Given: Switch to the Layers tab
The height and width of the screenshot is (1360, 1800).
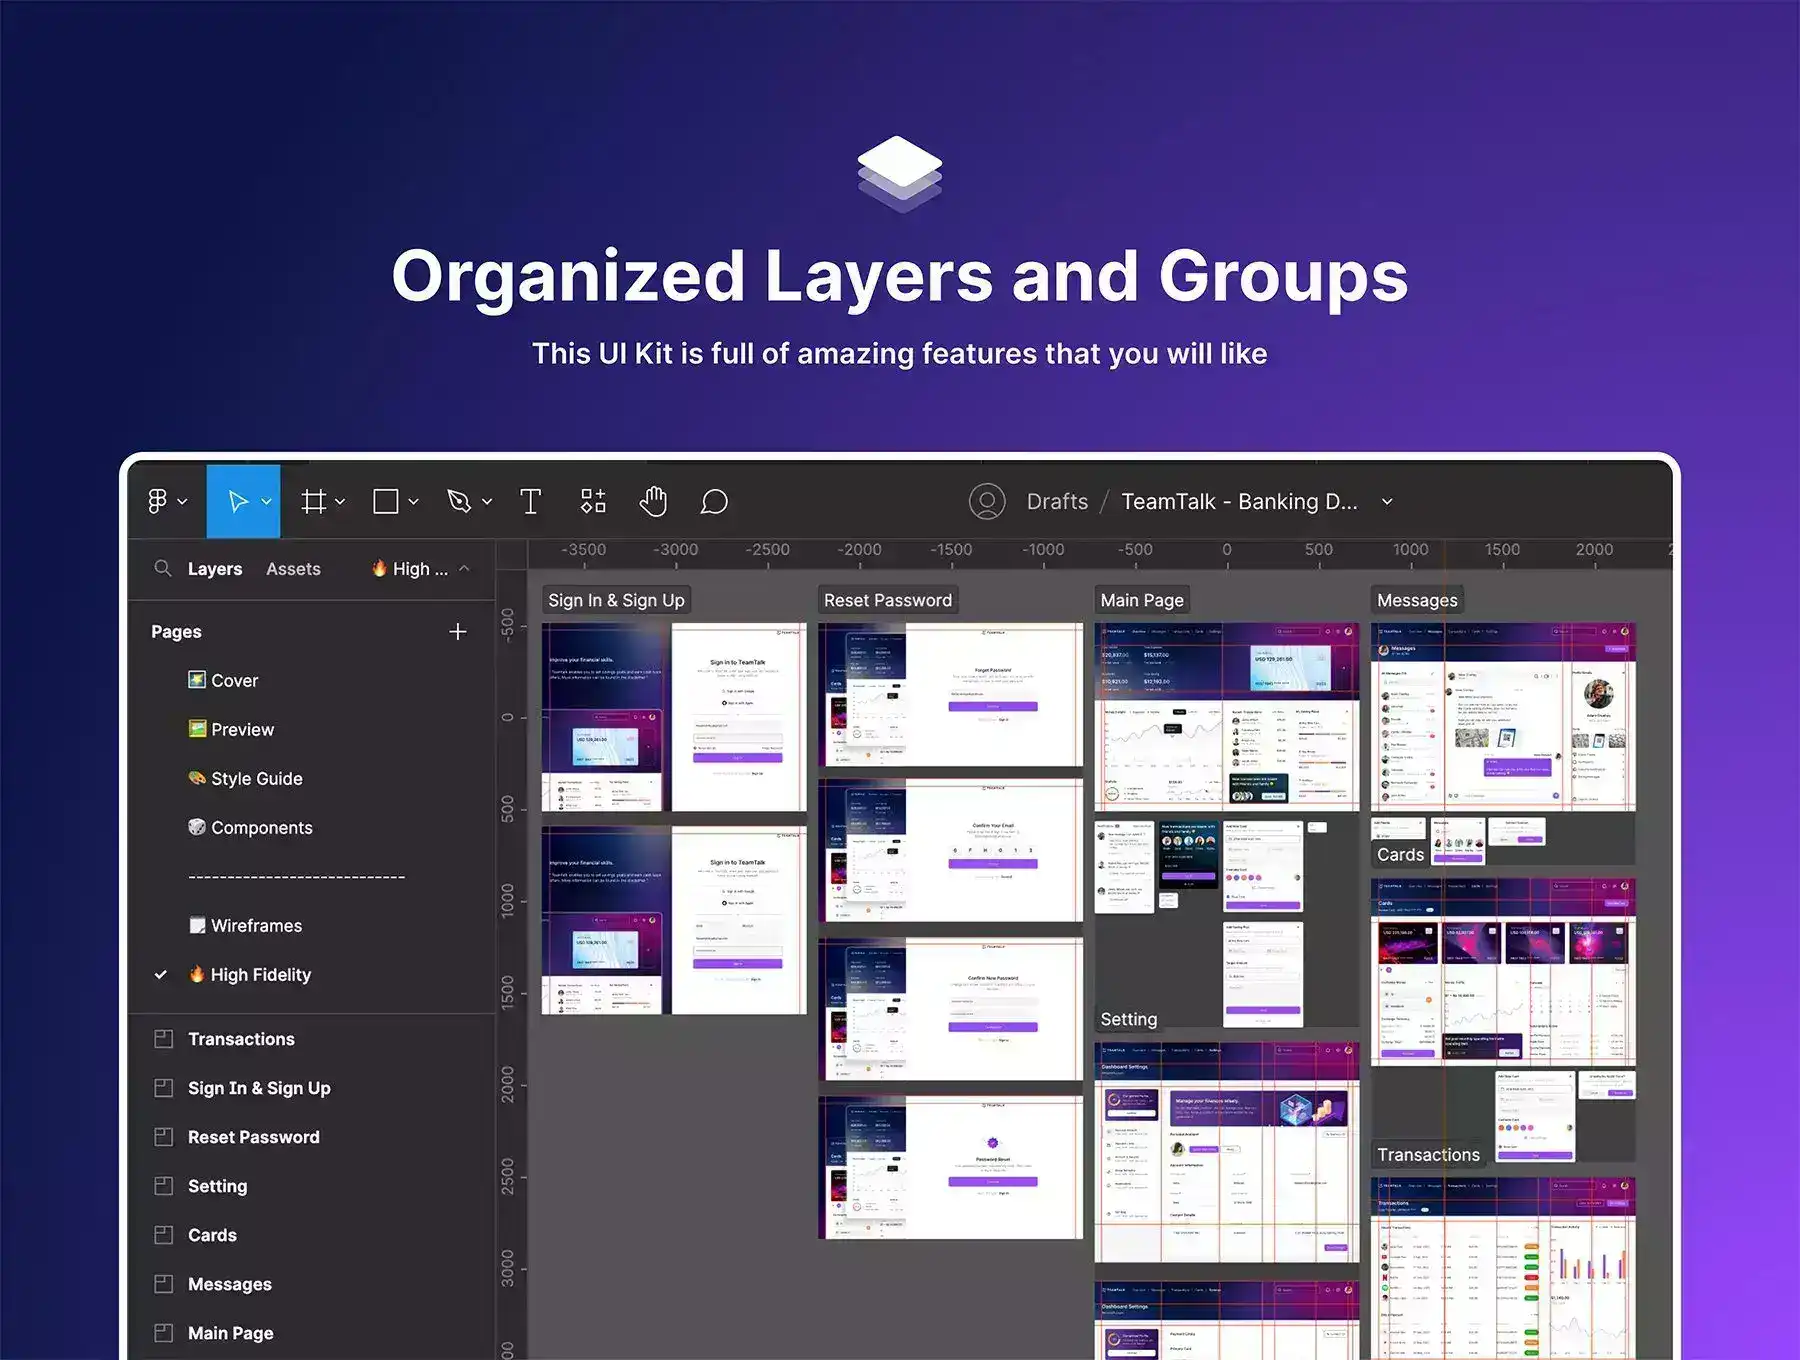Looking at the screenshot, I should (x=215, y=569).
